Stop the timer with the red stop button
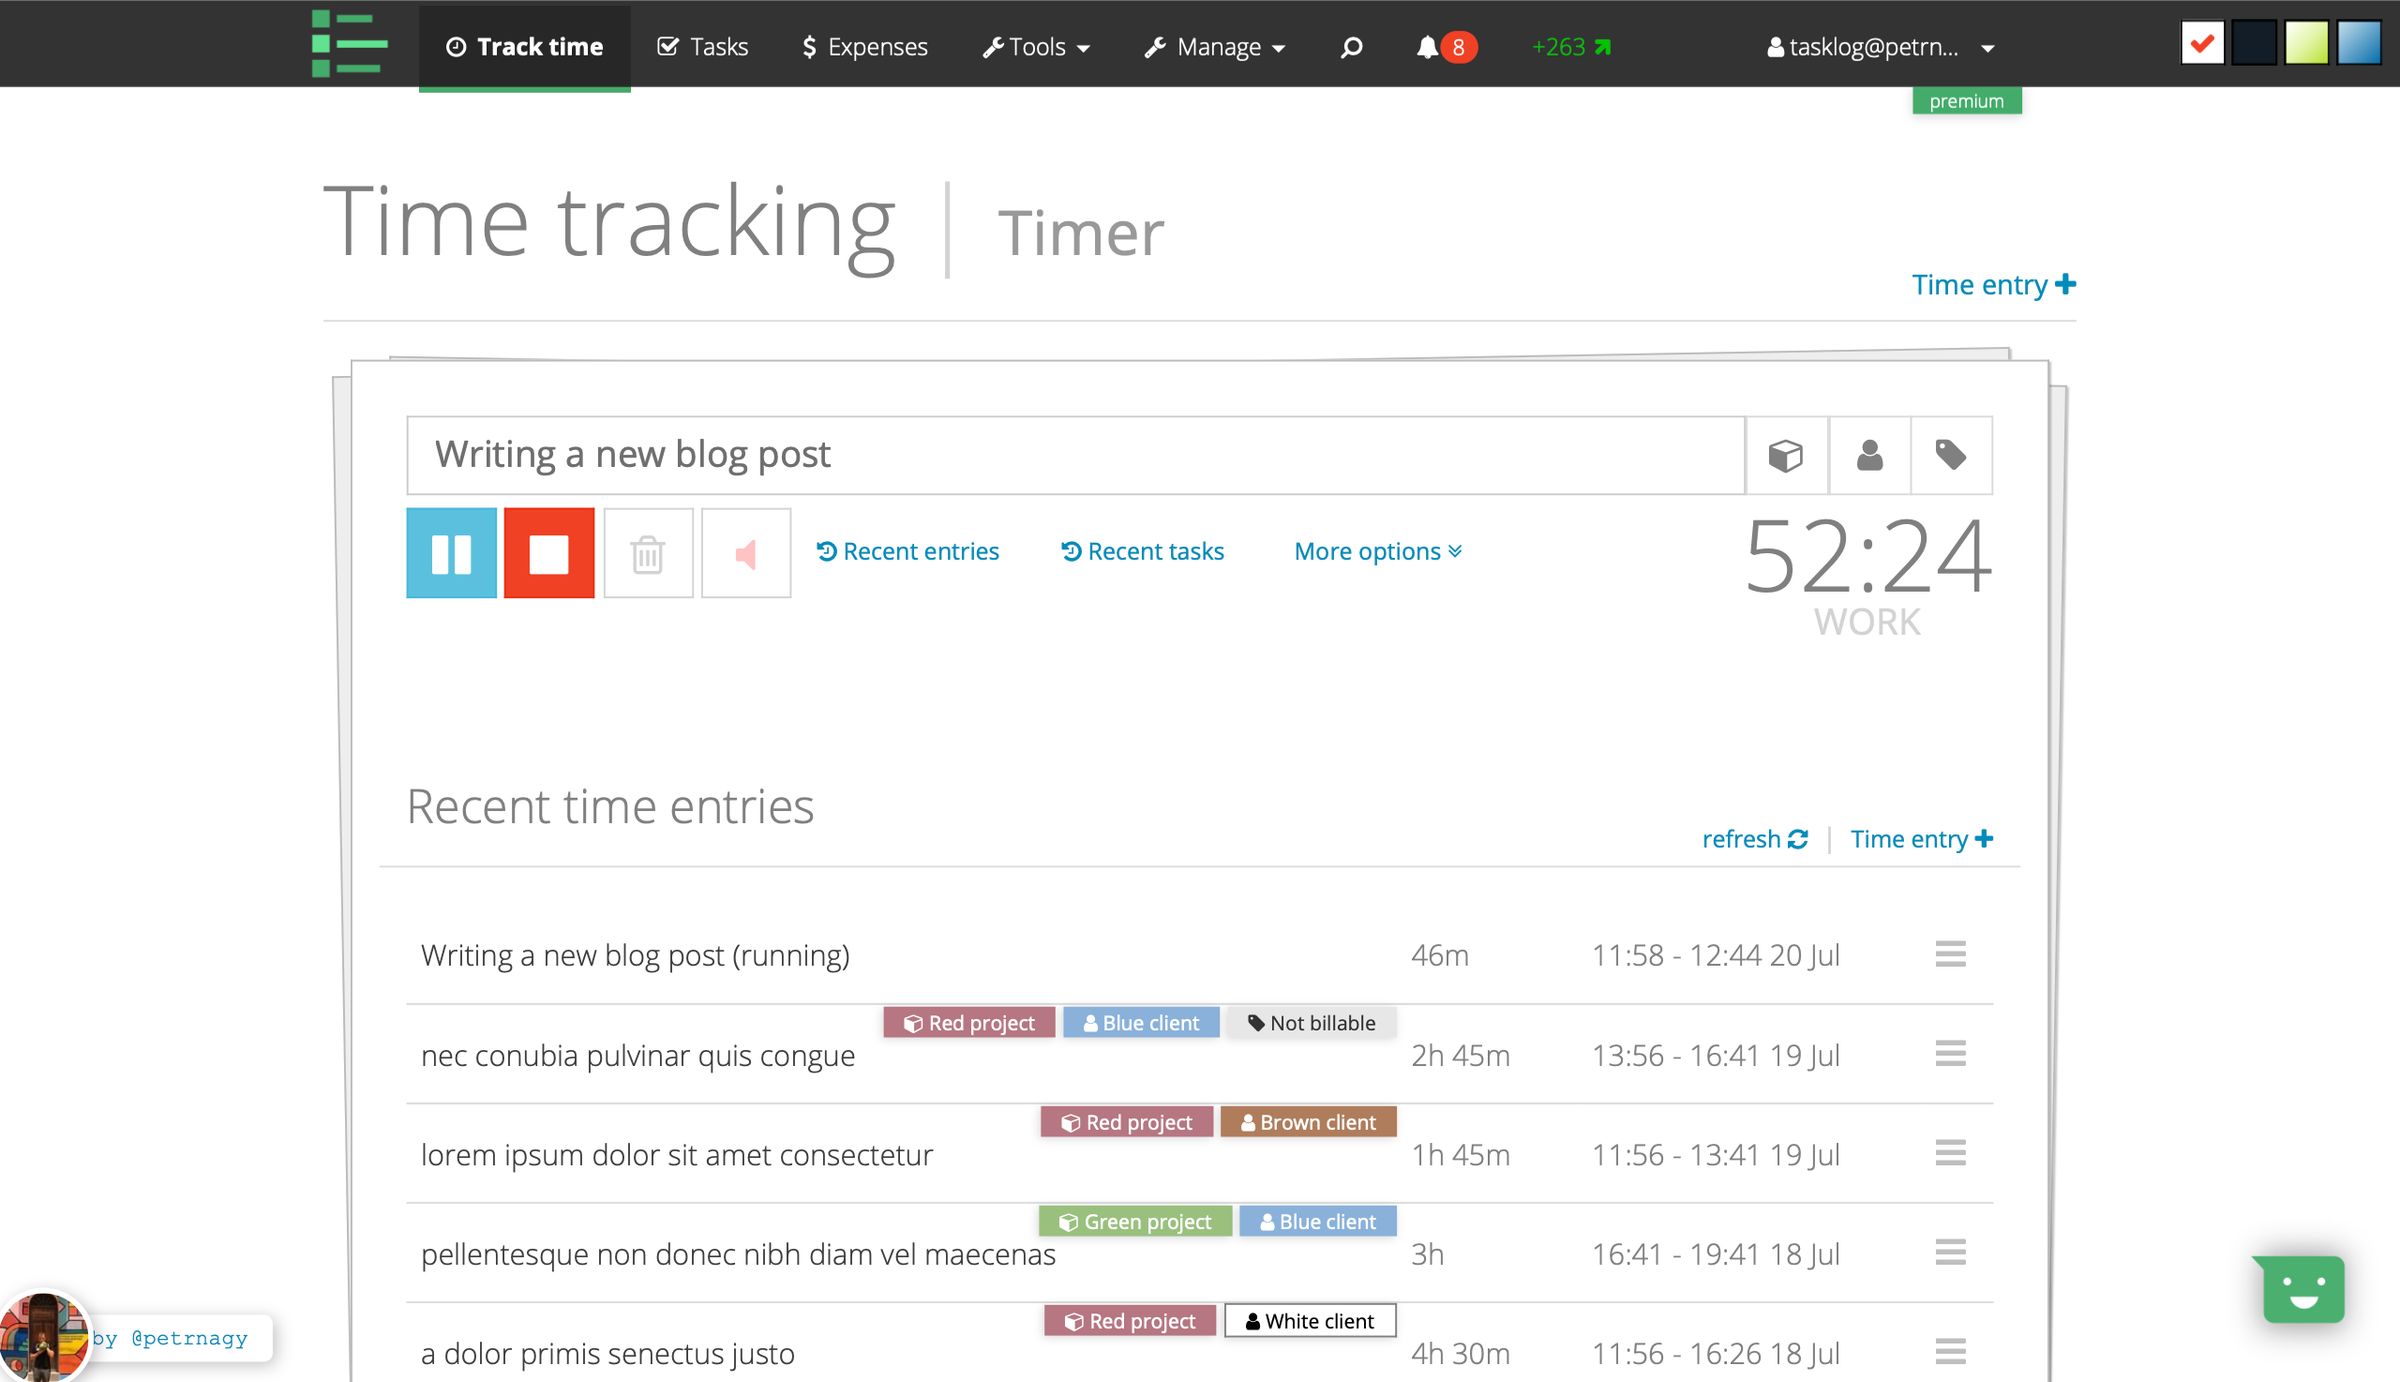This screenshot has height=1382, width=2400. [x=548, y=553]
